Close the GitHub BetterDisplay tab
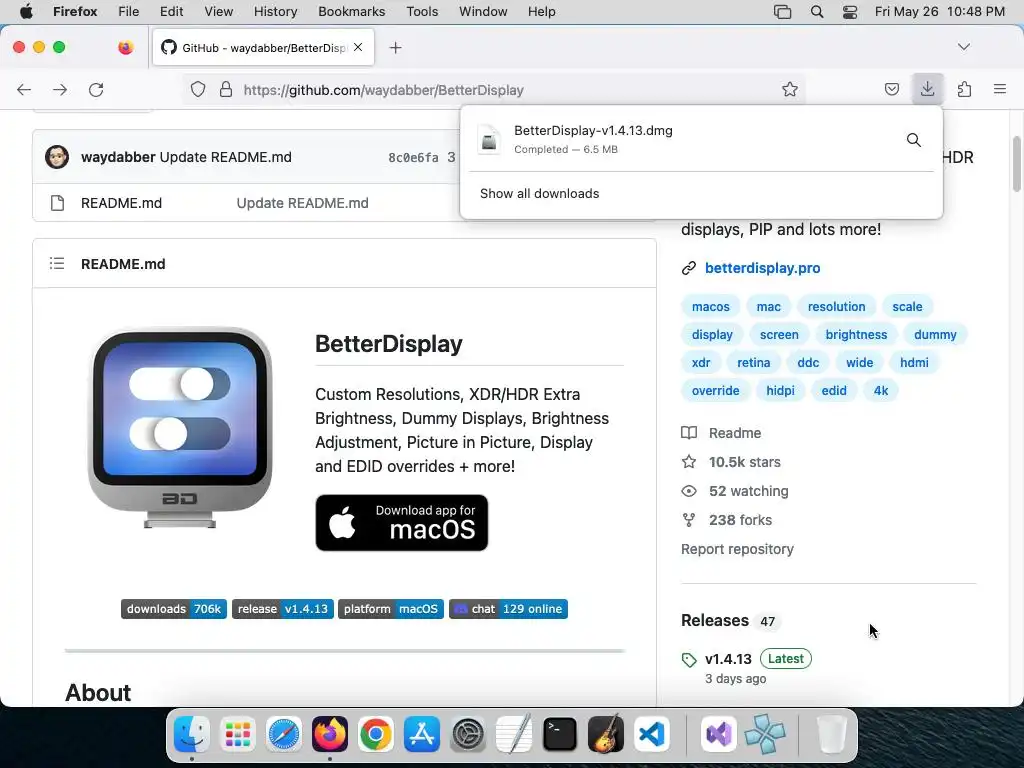 [x=358, y=47]
